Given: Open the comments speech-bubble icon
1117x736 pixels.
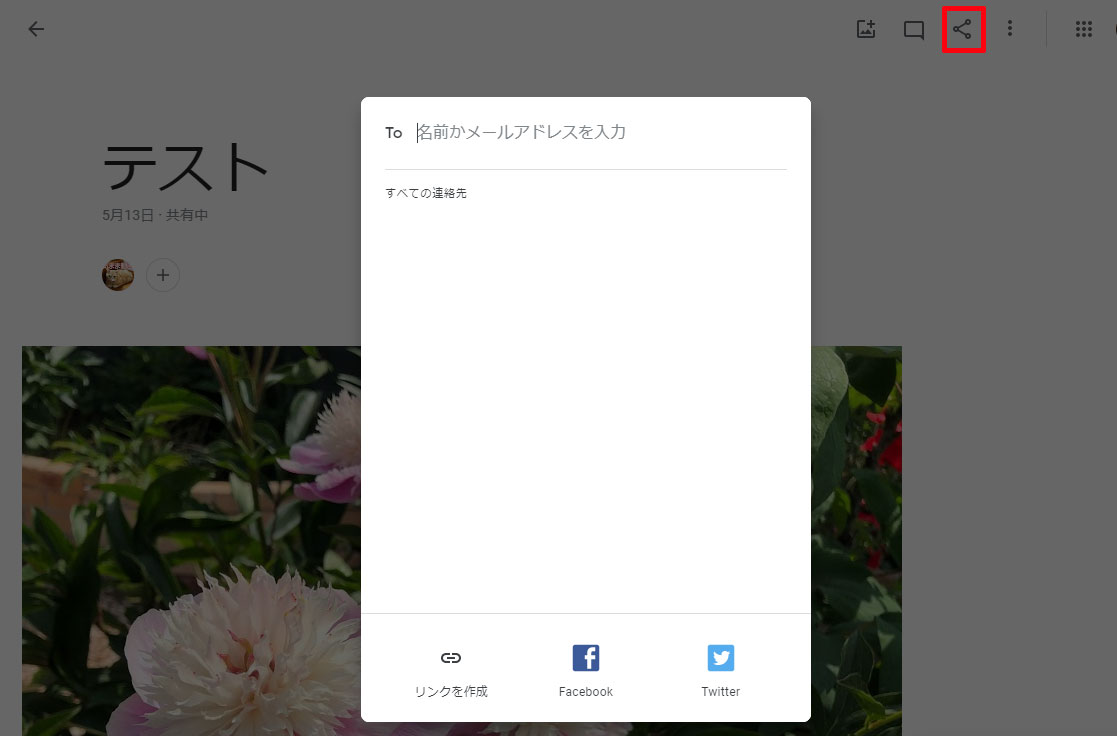Looking at the screenshot, I should (x=914, y=30).
